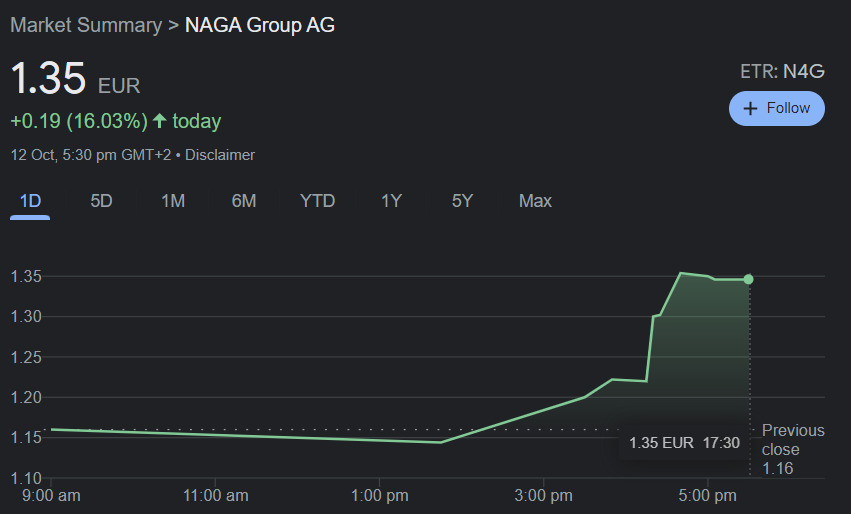Click the ETR: N4G ticker text
The height and width of the screenshot is (514, 851).
click(782, 71)
